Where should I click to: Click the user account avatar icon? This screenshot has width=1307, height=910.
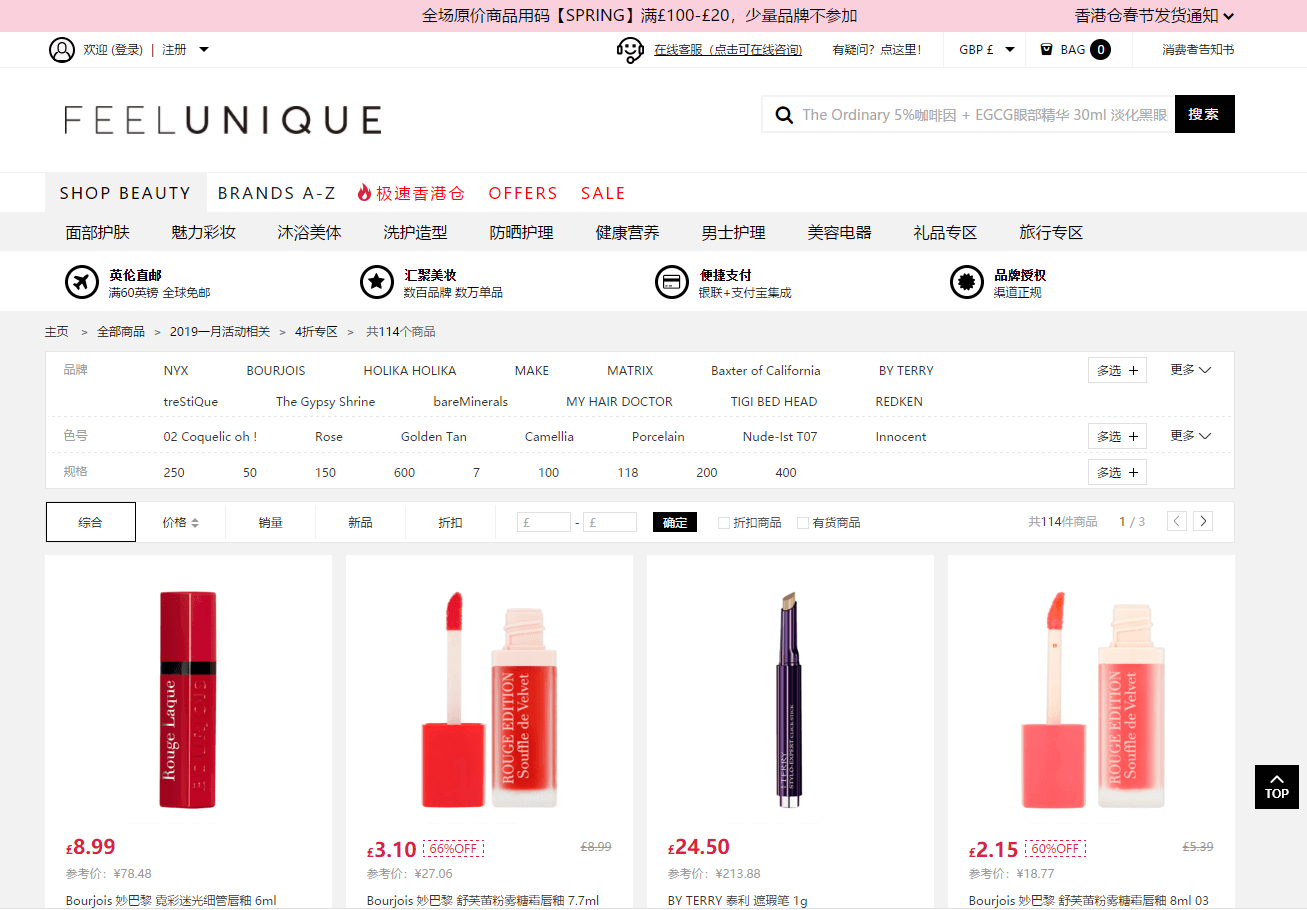click(62, 50)
